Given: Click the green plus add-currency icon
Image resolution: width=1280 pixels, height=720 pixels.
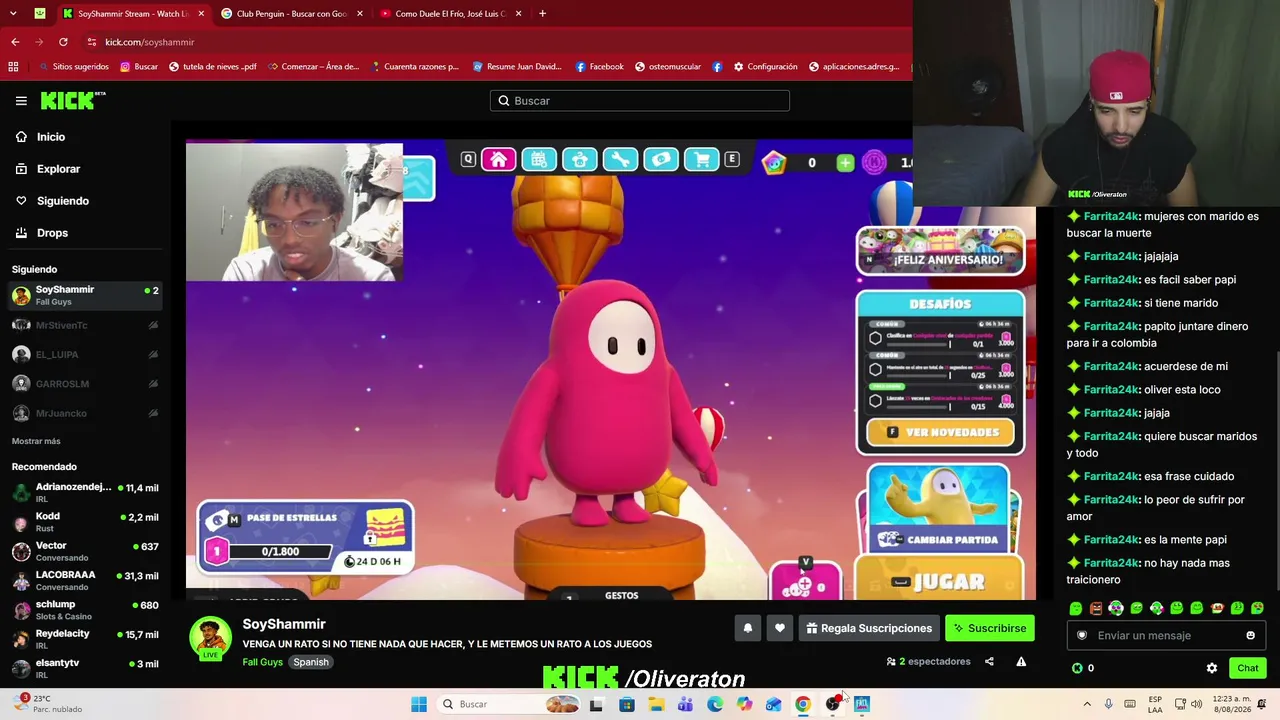Looking at the screenshot, I should point(845,162).
